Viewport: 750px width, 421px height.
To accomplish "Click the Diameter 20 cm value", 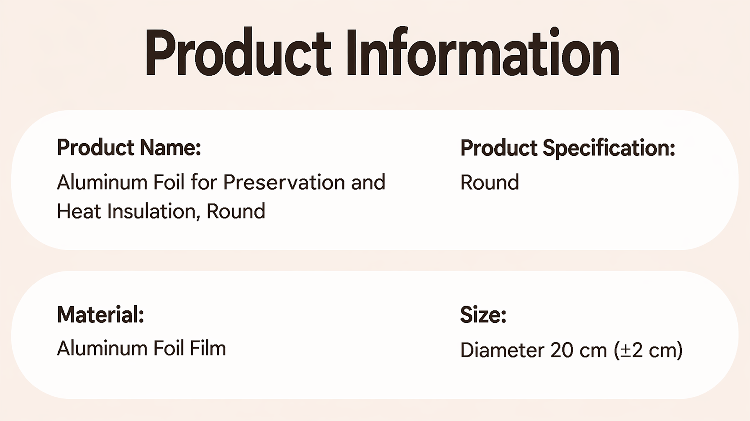I will (x=533, y=350).
